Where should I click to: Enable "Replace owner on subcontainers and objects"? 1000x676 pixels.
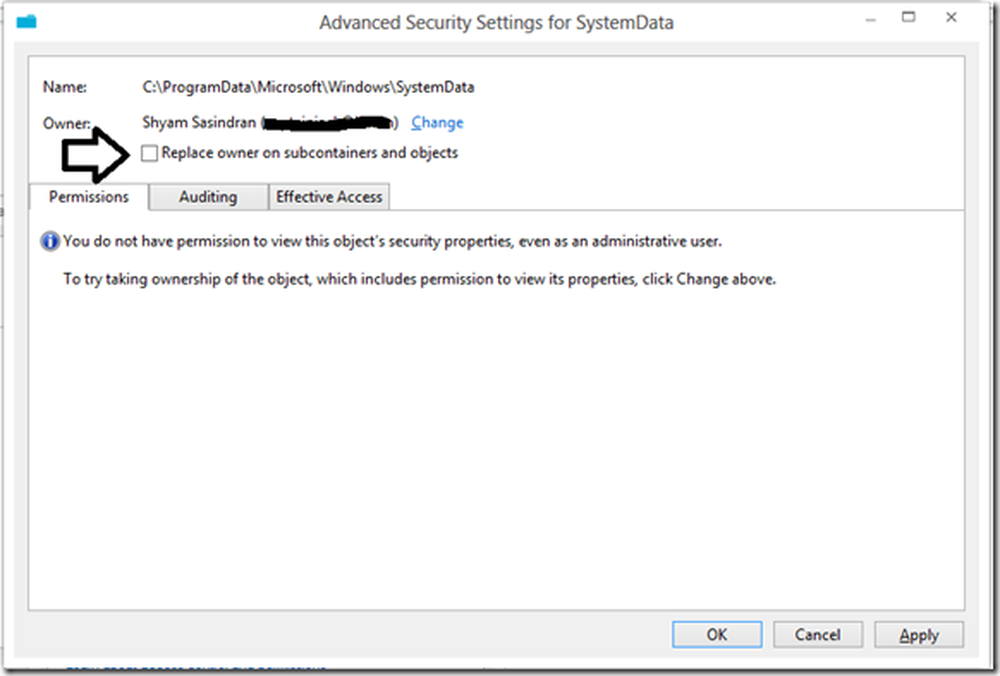pyautogui.click(x=150, y=153)
